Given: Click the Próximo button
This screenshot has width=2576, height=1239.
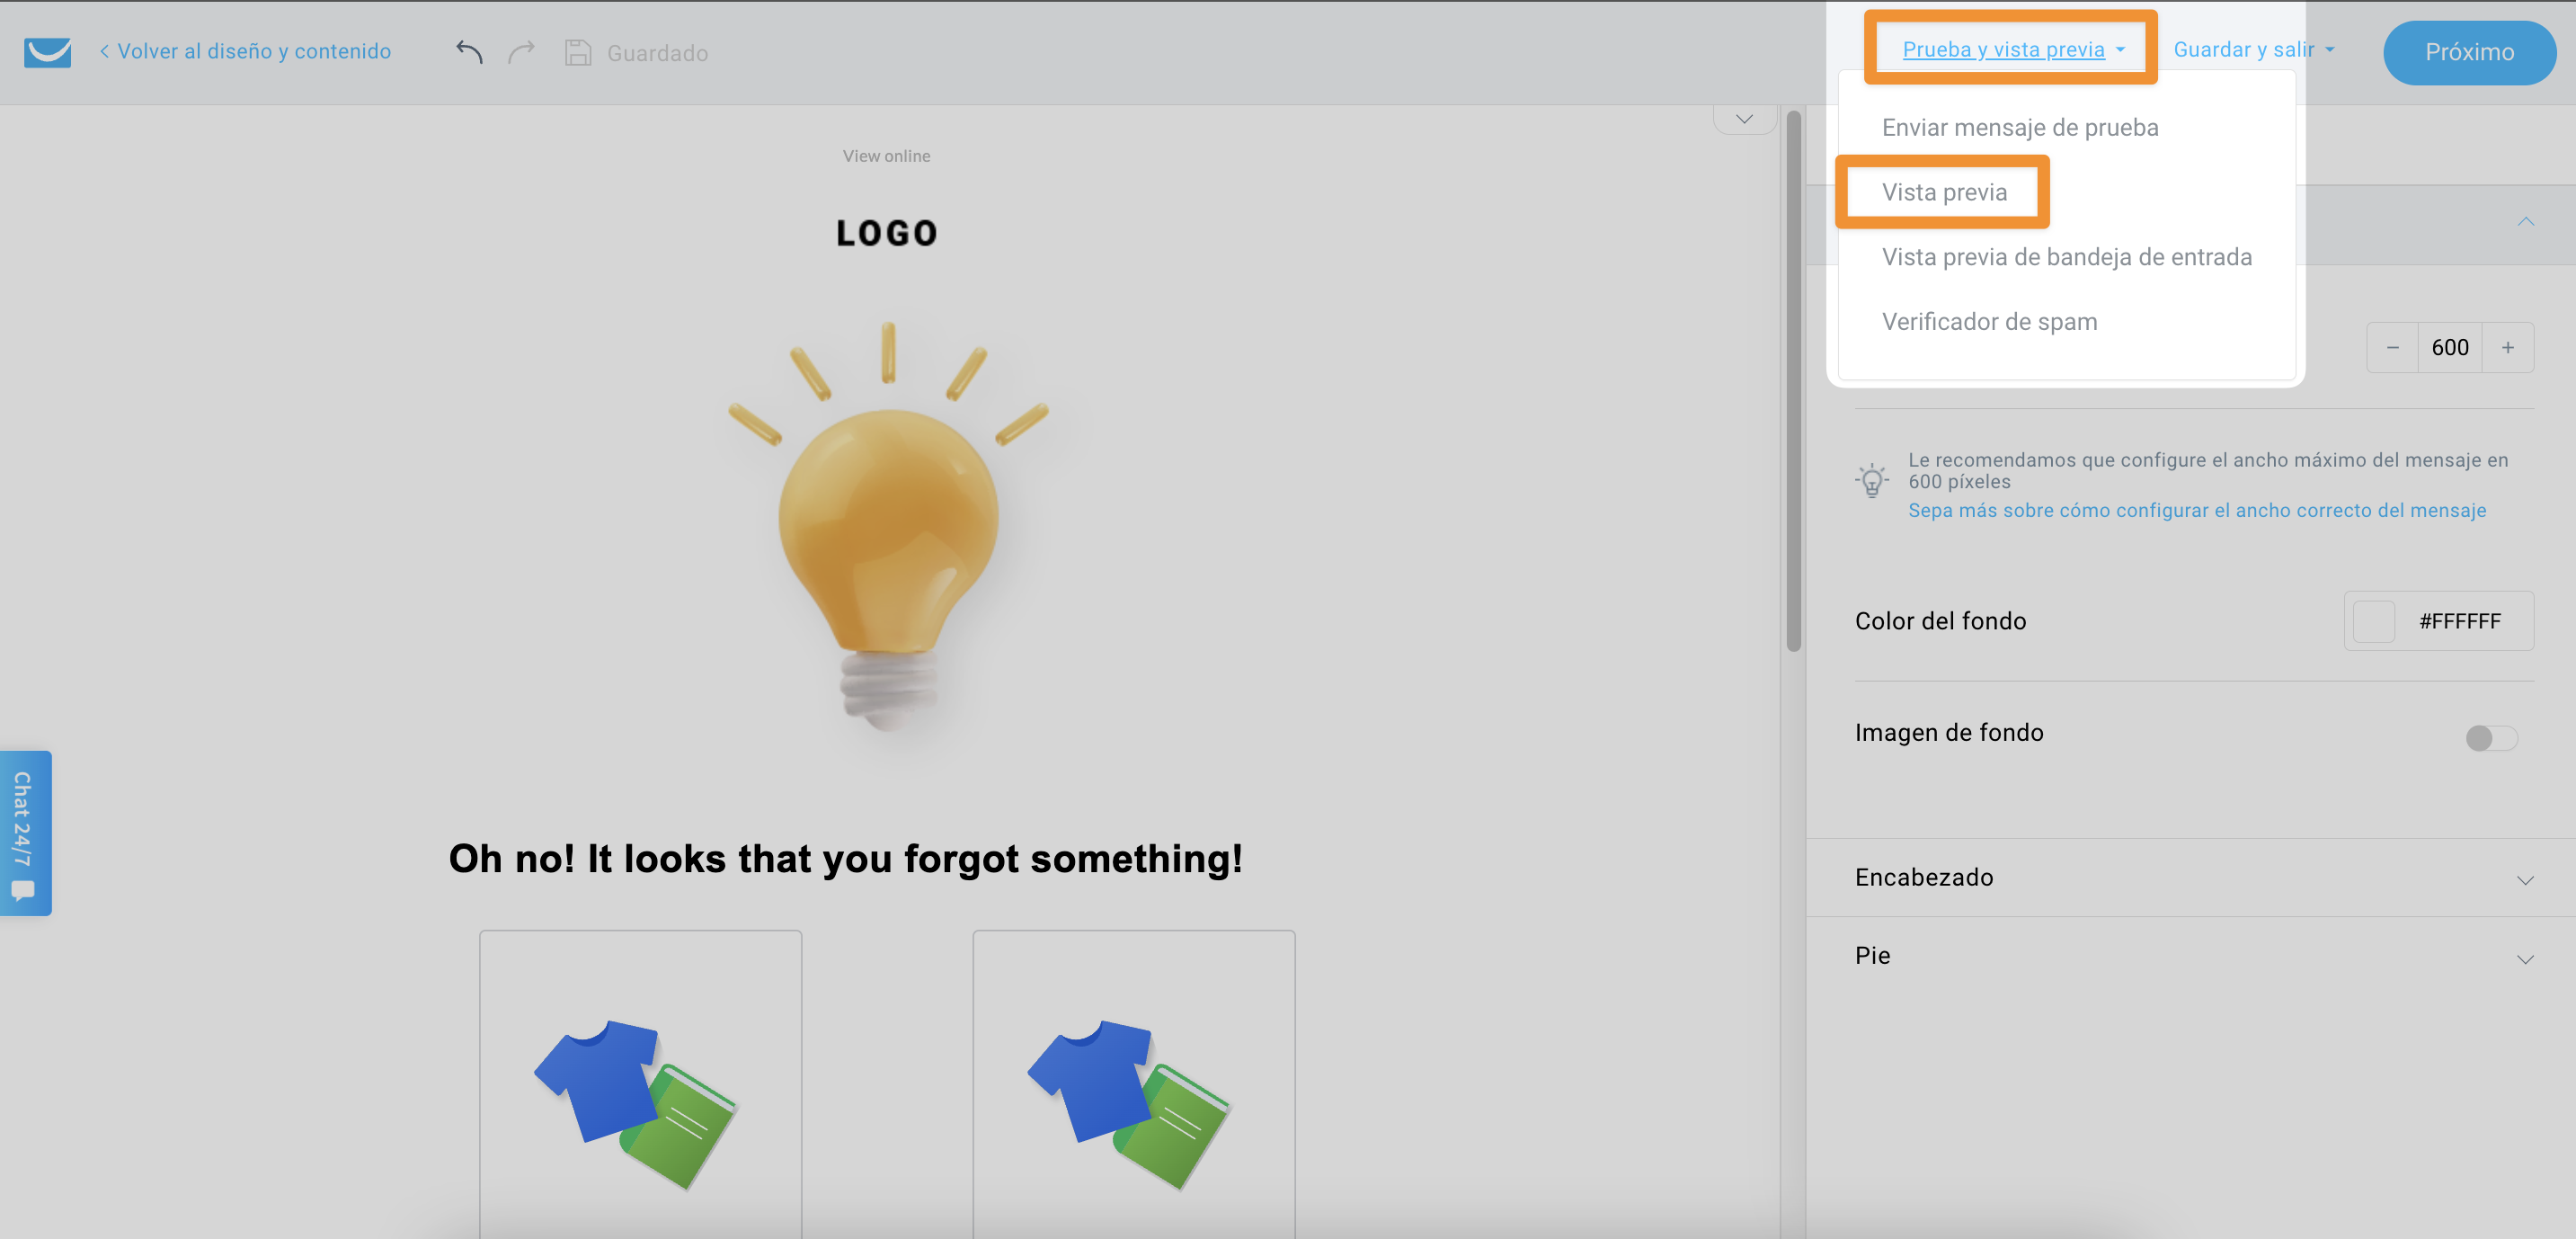Looking at the screenshot, I should [x=2469, y=52].
